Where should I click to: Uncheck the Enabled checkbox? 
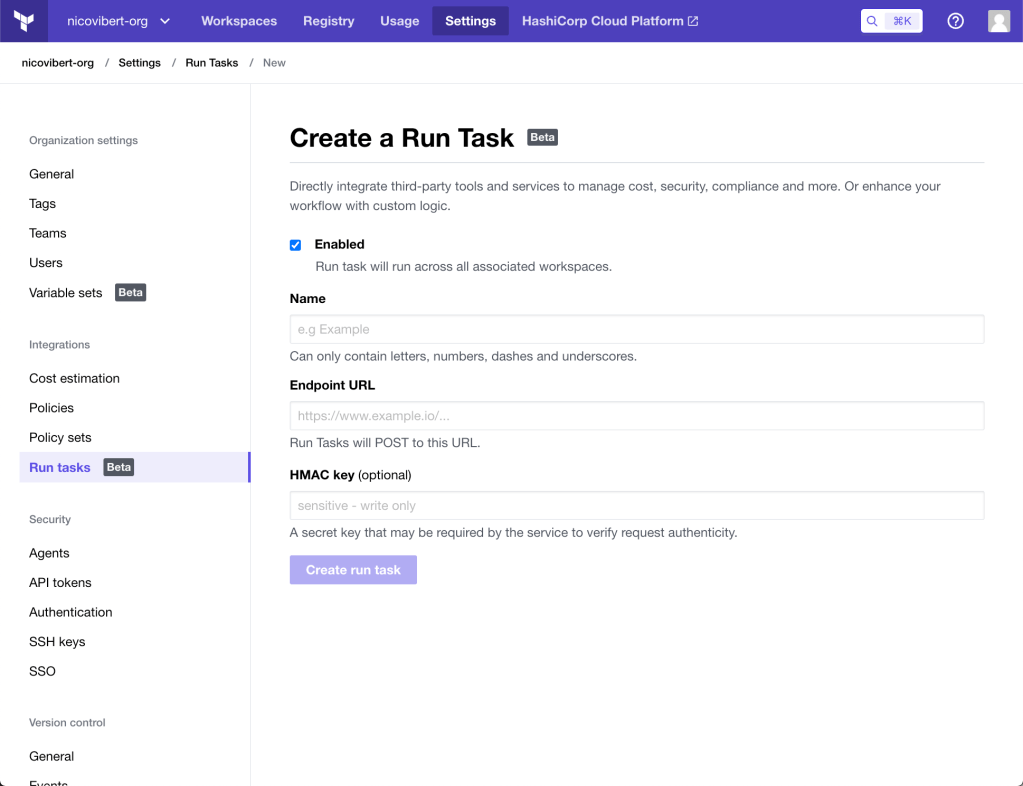tap(295, 245)
